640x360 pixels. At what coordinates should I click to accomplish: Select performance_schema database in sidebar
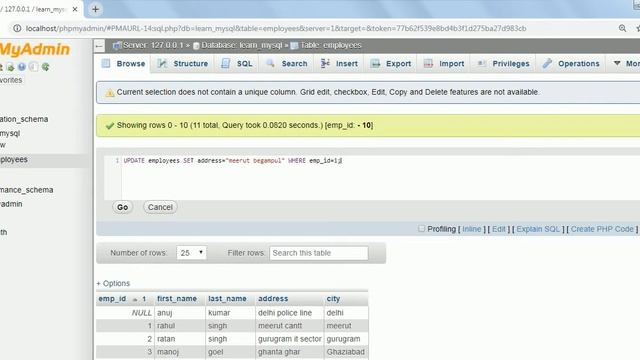click(x=27, y=190)
